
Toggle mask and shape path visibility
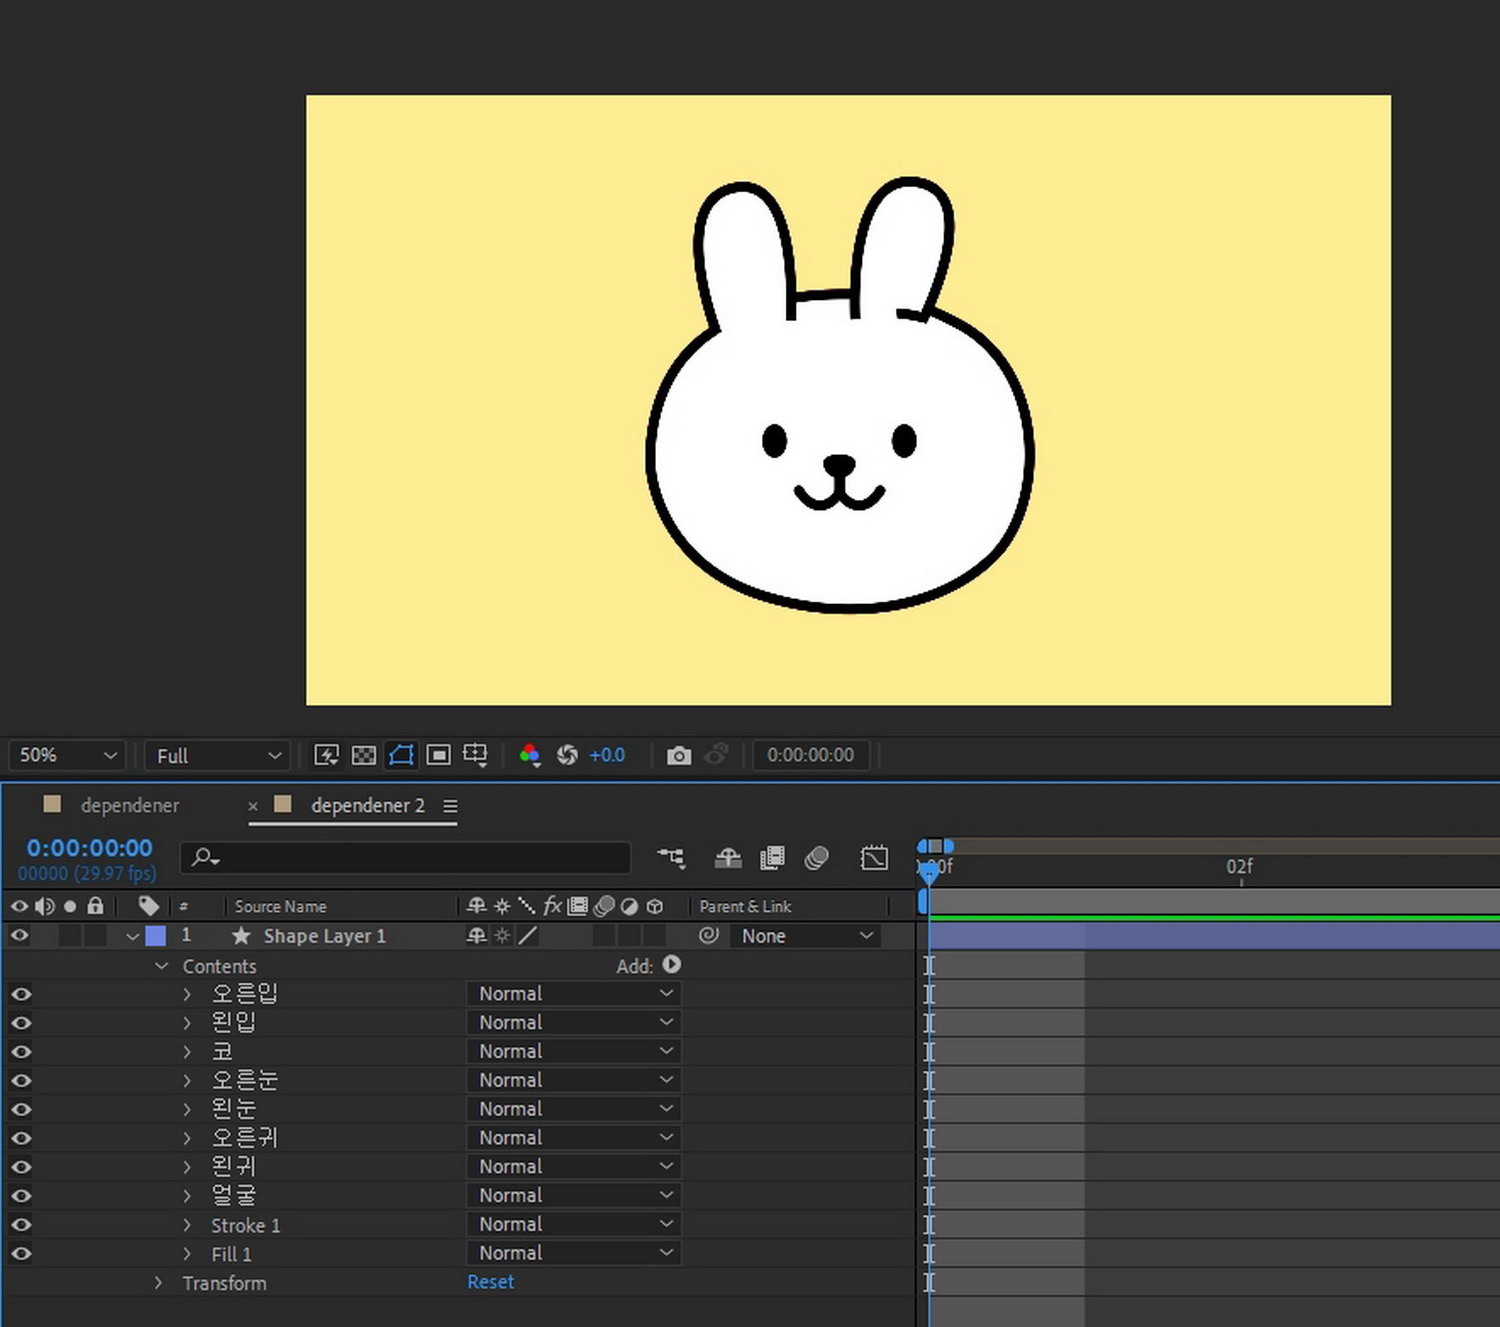(401, 755)
